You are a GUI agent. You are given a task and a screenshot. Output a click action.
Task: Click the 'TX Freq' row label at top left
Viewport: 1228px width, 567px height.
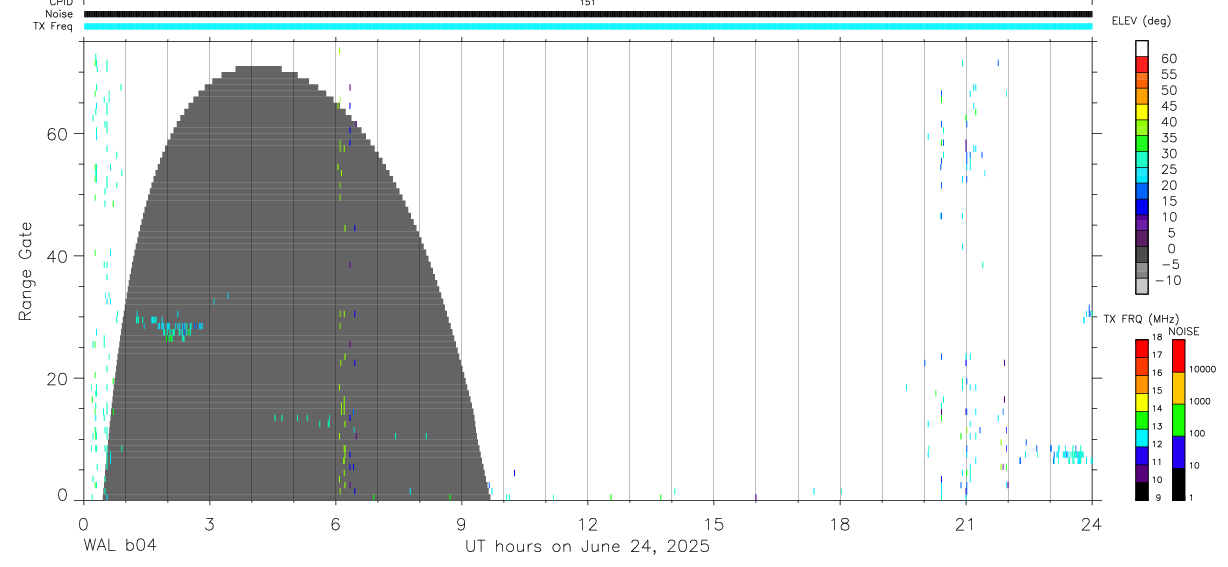[x=54, y=26]
